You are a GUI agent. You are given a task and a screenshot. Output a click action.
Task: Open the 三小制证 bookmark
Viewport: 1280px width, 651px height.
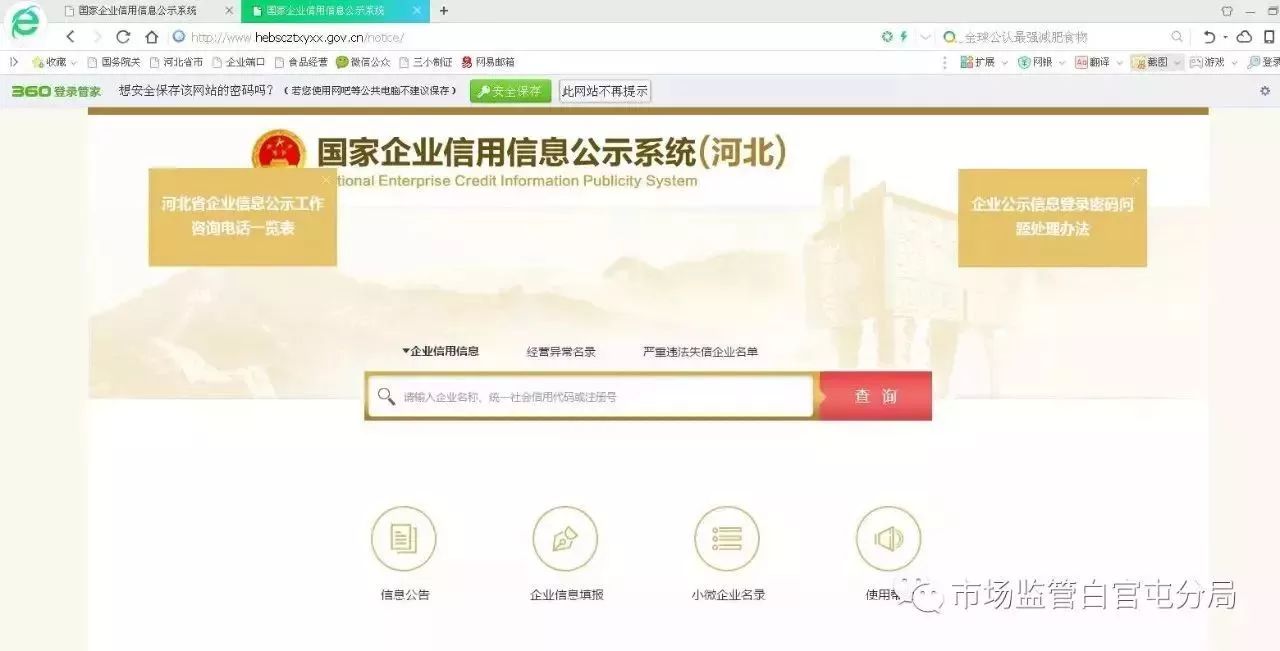[425, 62]
